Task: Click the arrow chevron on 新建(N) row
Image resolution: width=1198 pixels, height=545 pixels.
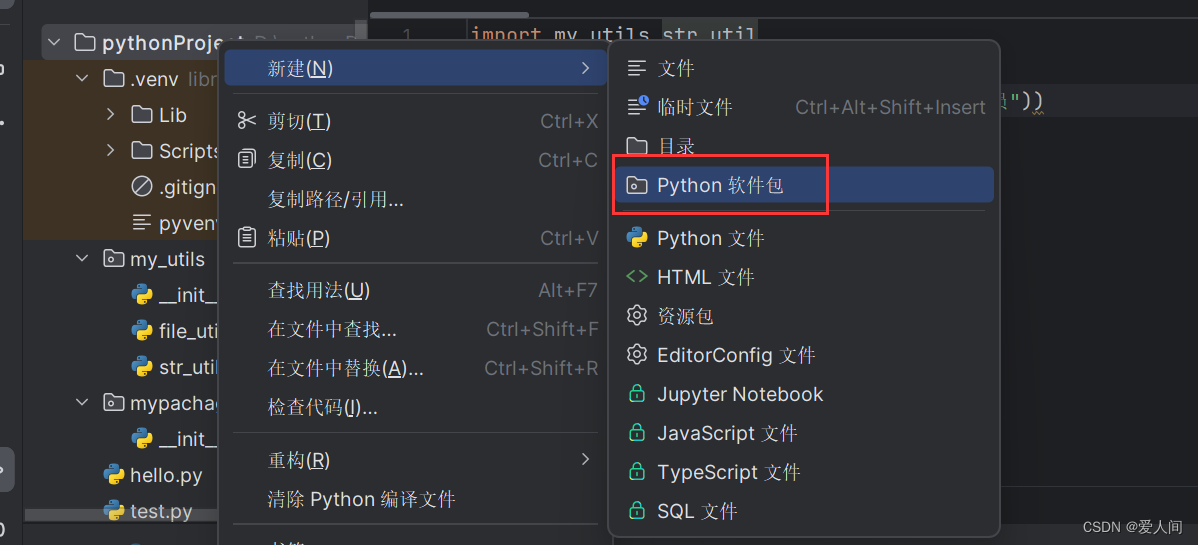Action: click(x=586, y=69)
